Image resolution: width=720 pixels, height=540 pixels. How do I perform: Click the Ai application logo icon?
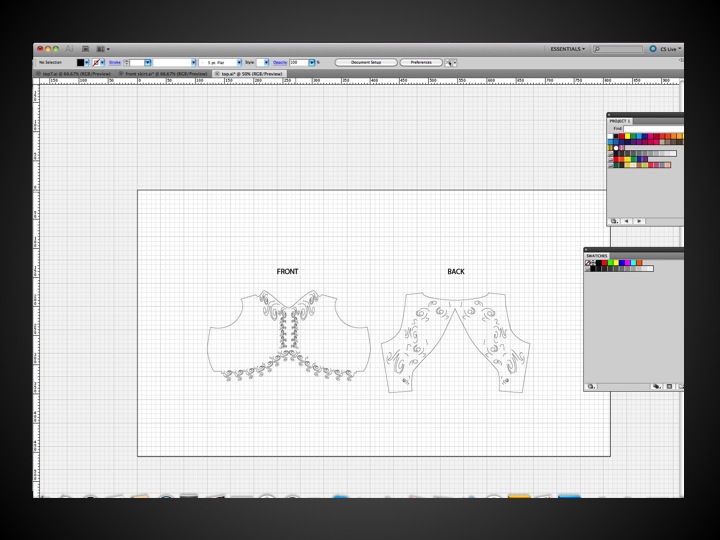[x=69, y=49]
